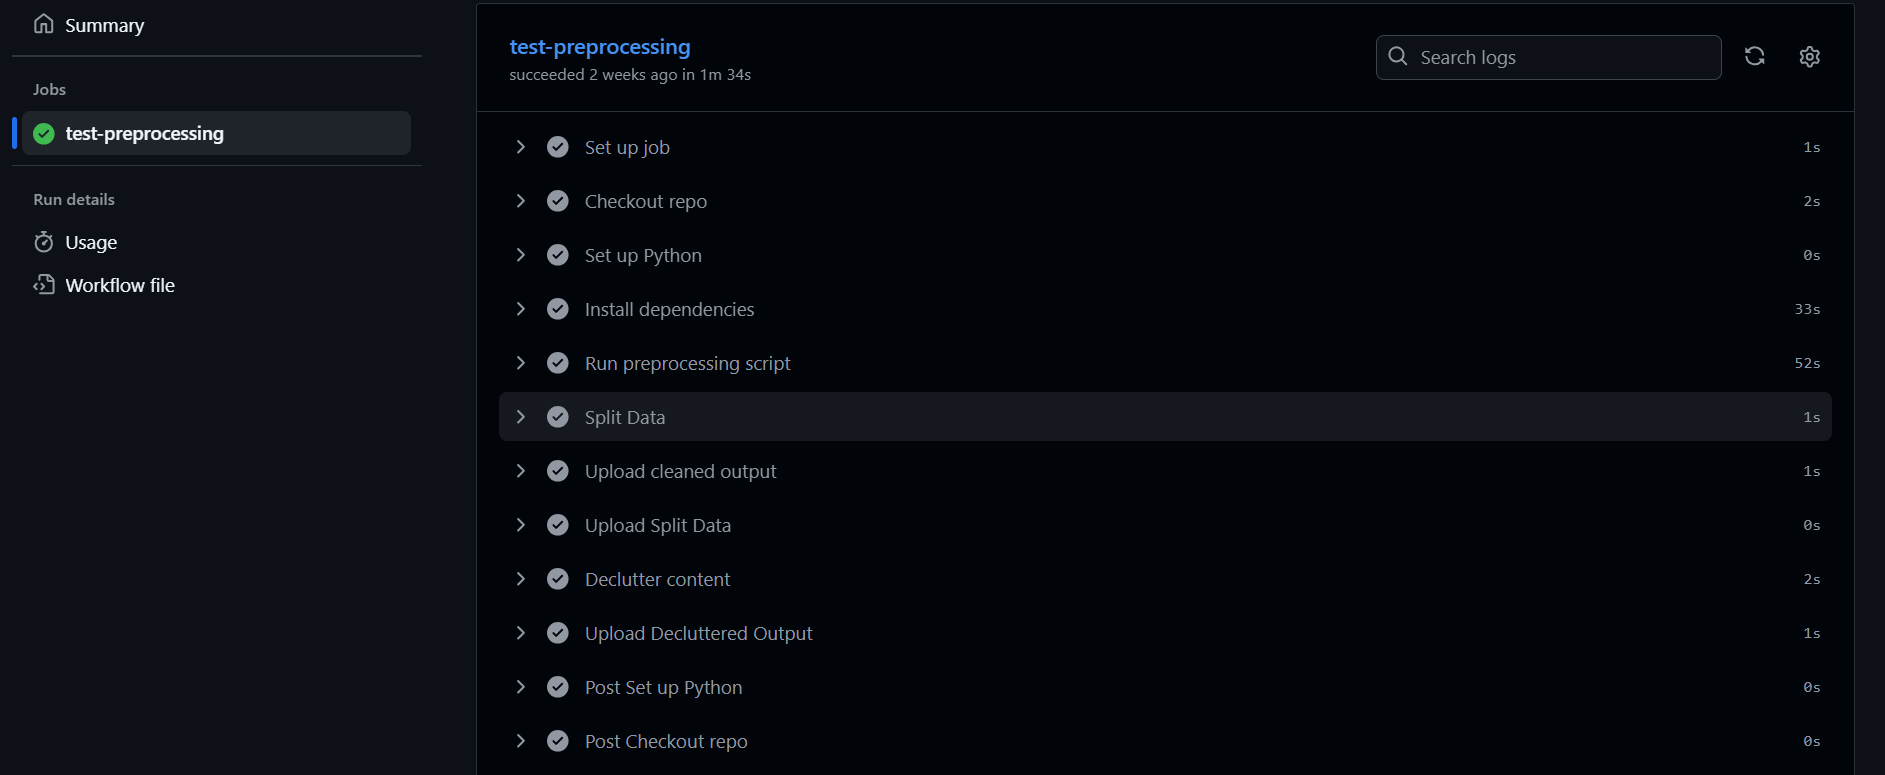This screenshot has height=775, width=1885.
Task: Expand the Upload cleaned output step
Action: [520, 471]
